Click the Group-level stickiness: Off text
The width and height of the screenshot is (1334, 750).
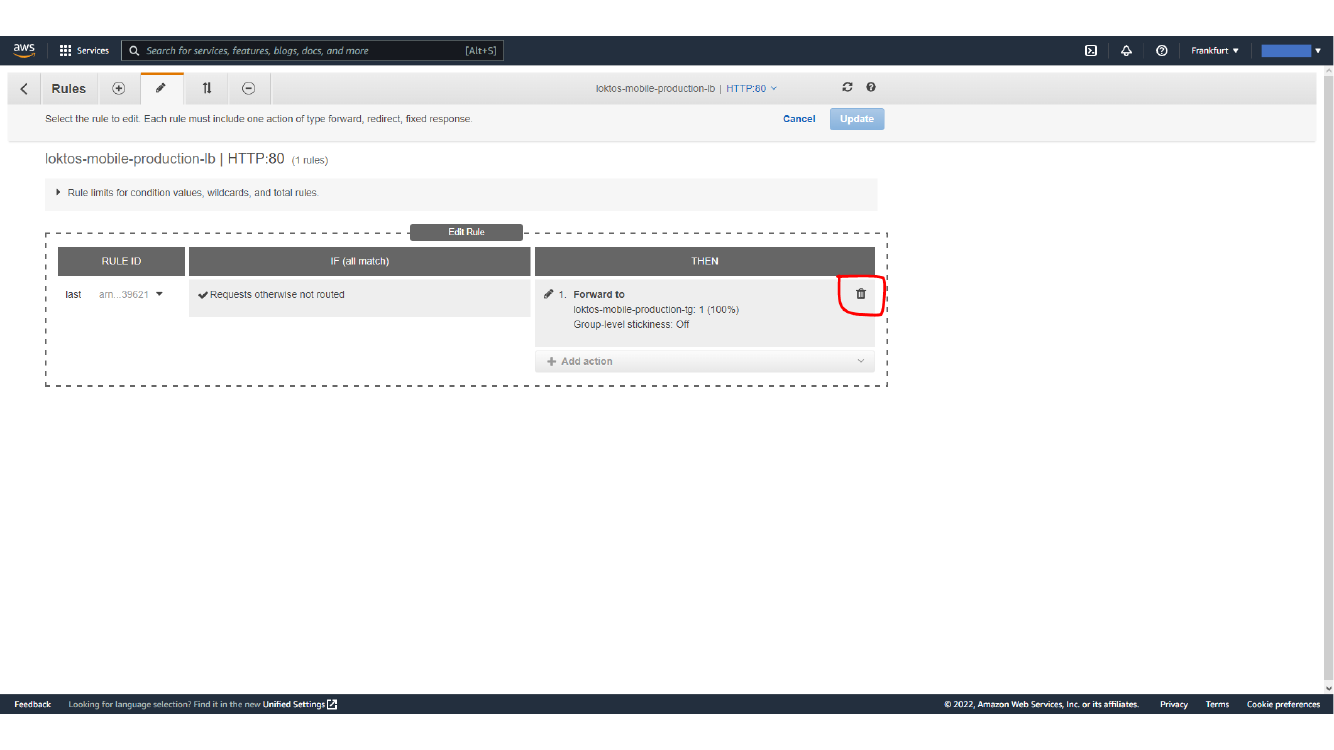point(631,325)
